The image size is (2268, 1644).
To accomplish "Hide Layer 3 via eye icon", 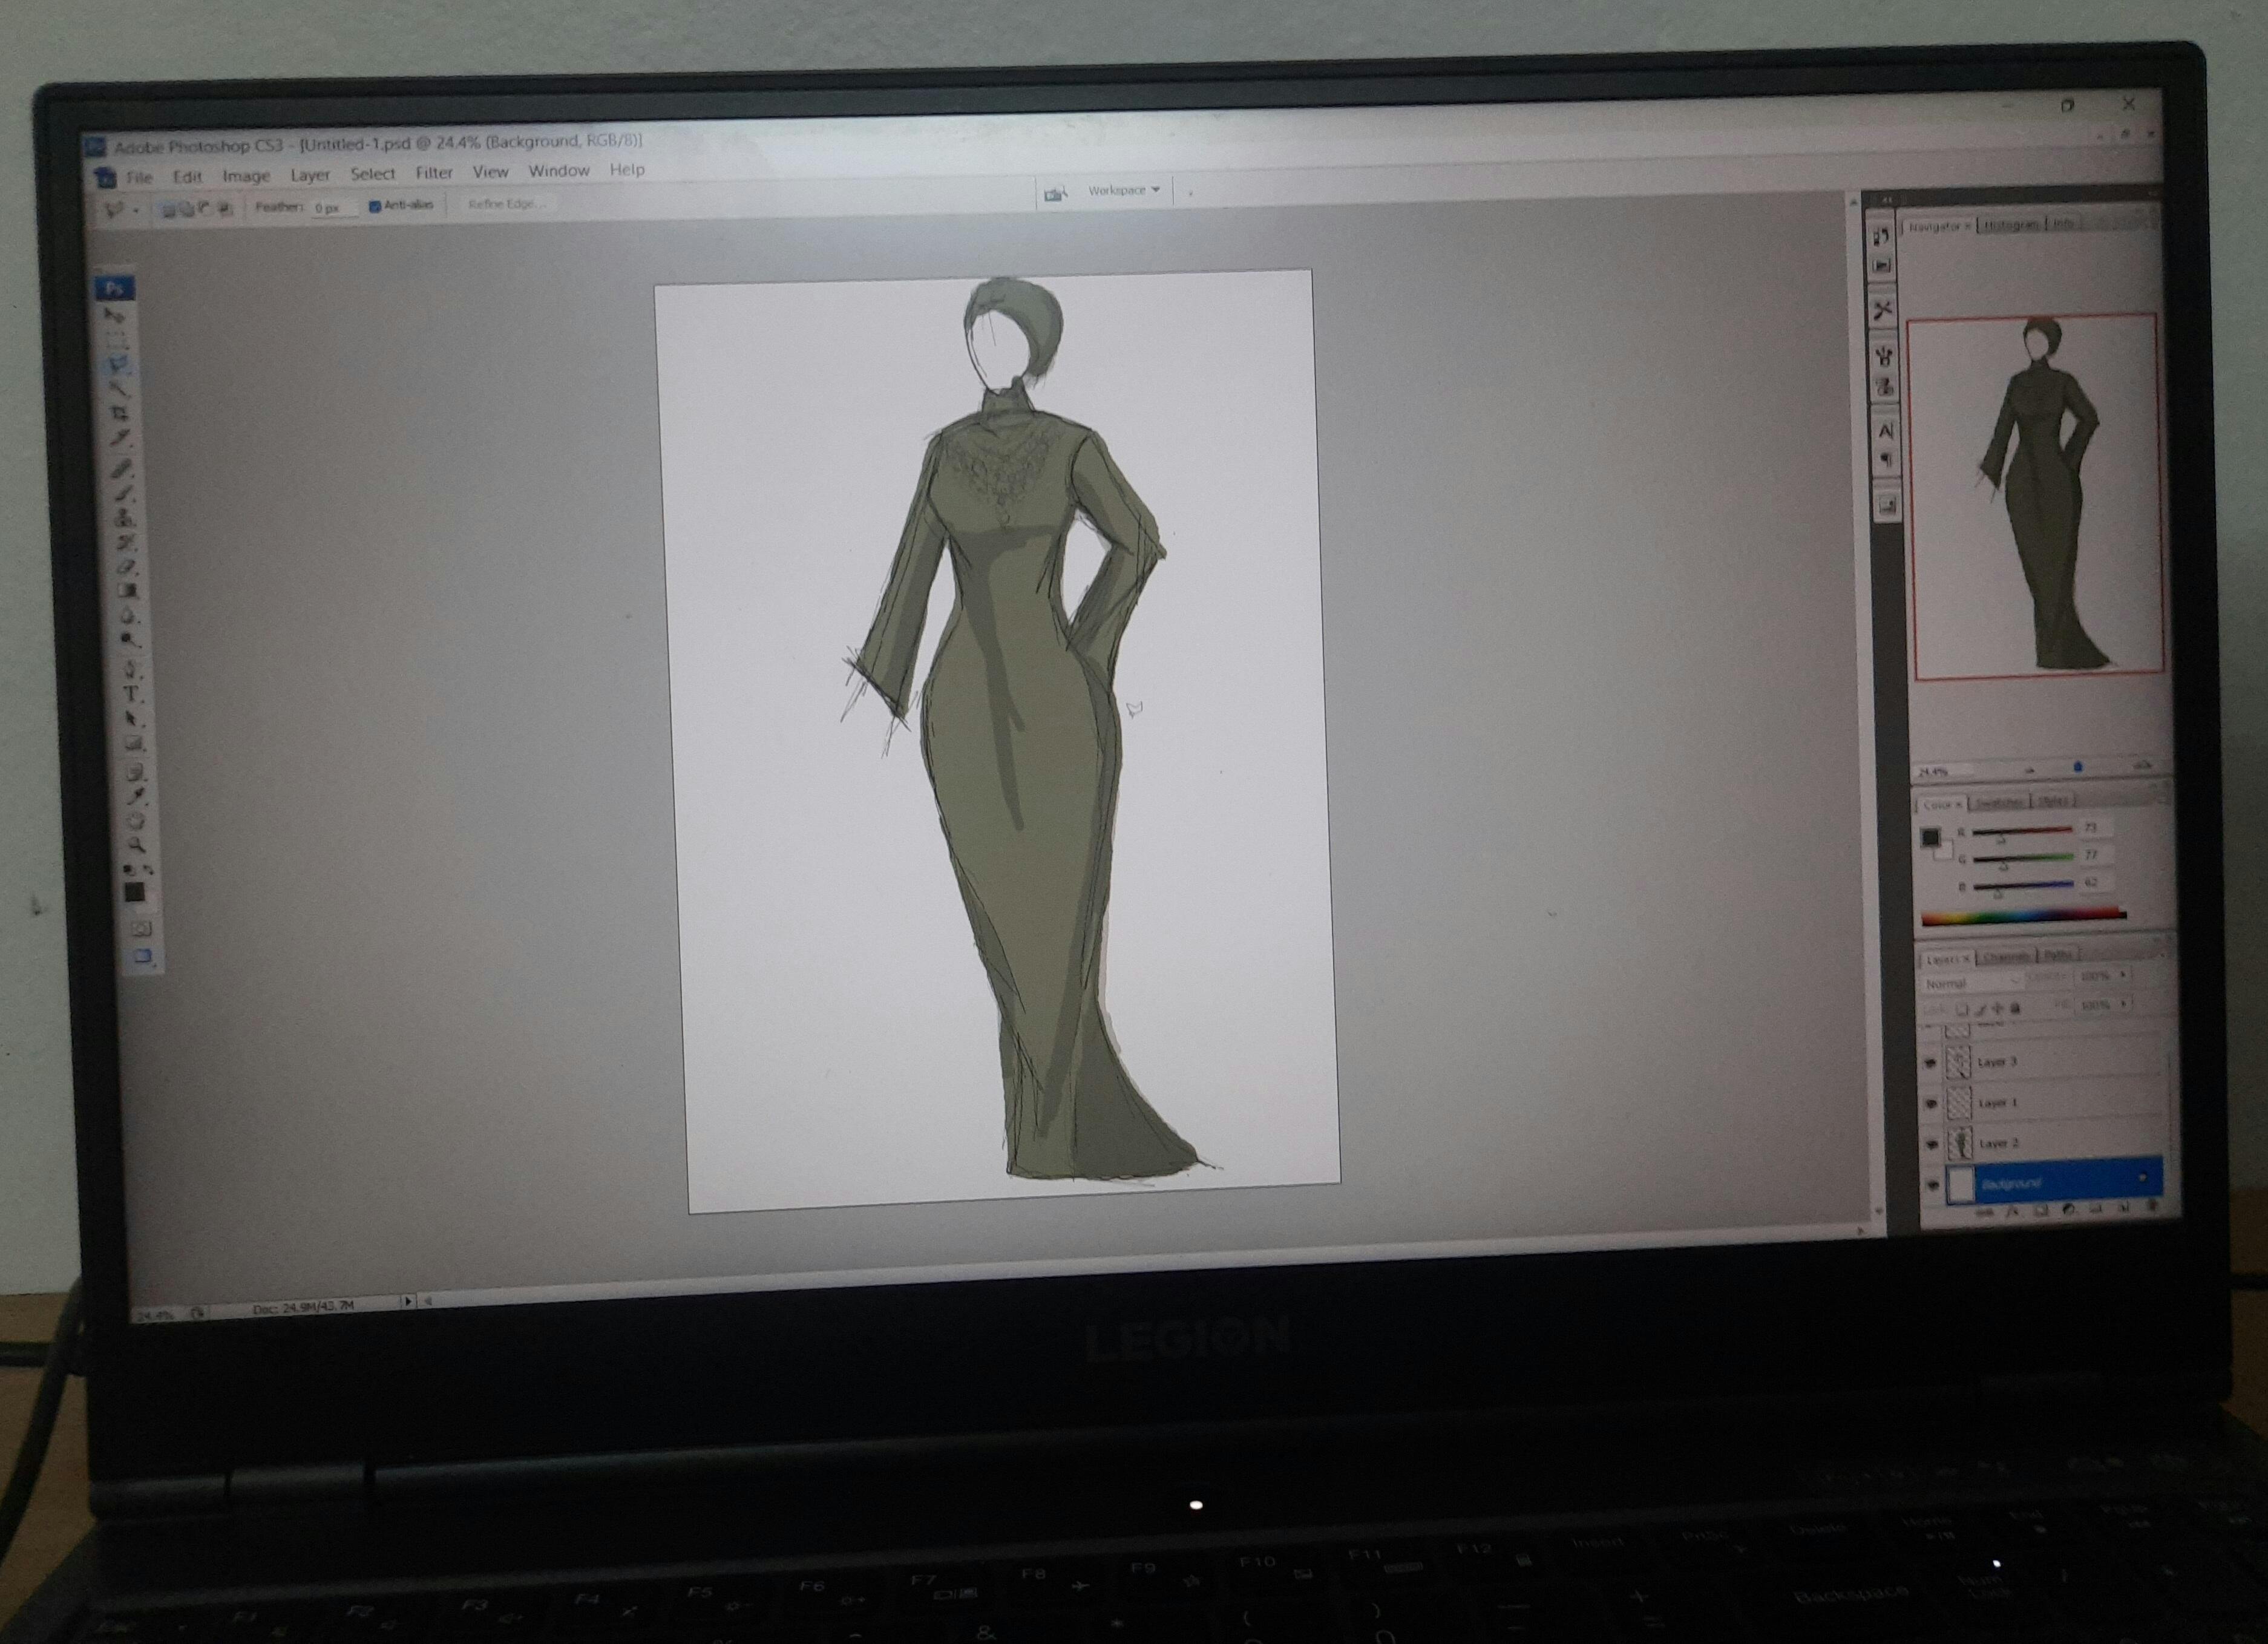I will 1931,1063.
